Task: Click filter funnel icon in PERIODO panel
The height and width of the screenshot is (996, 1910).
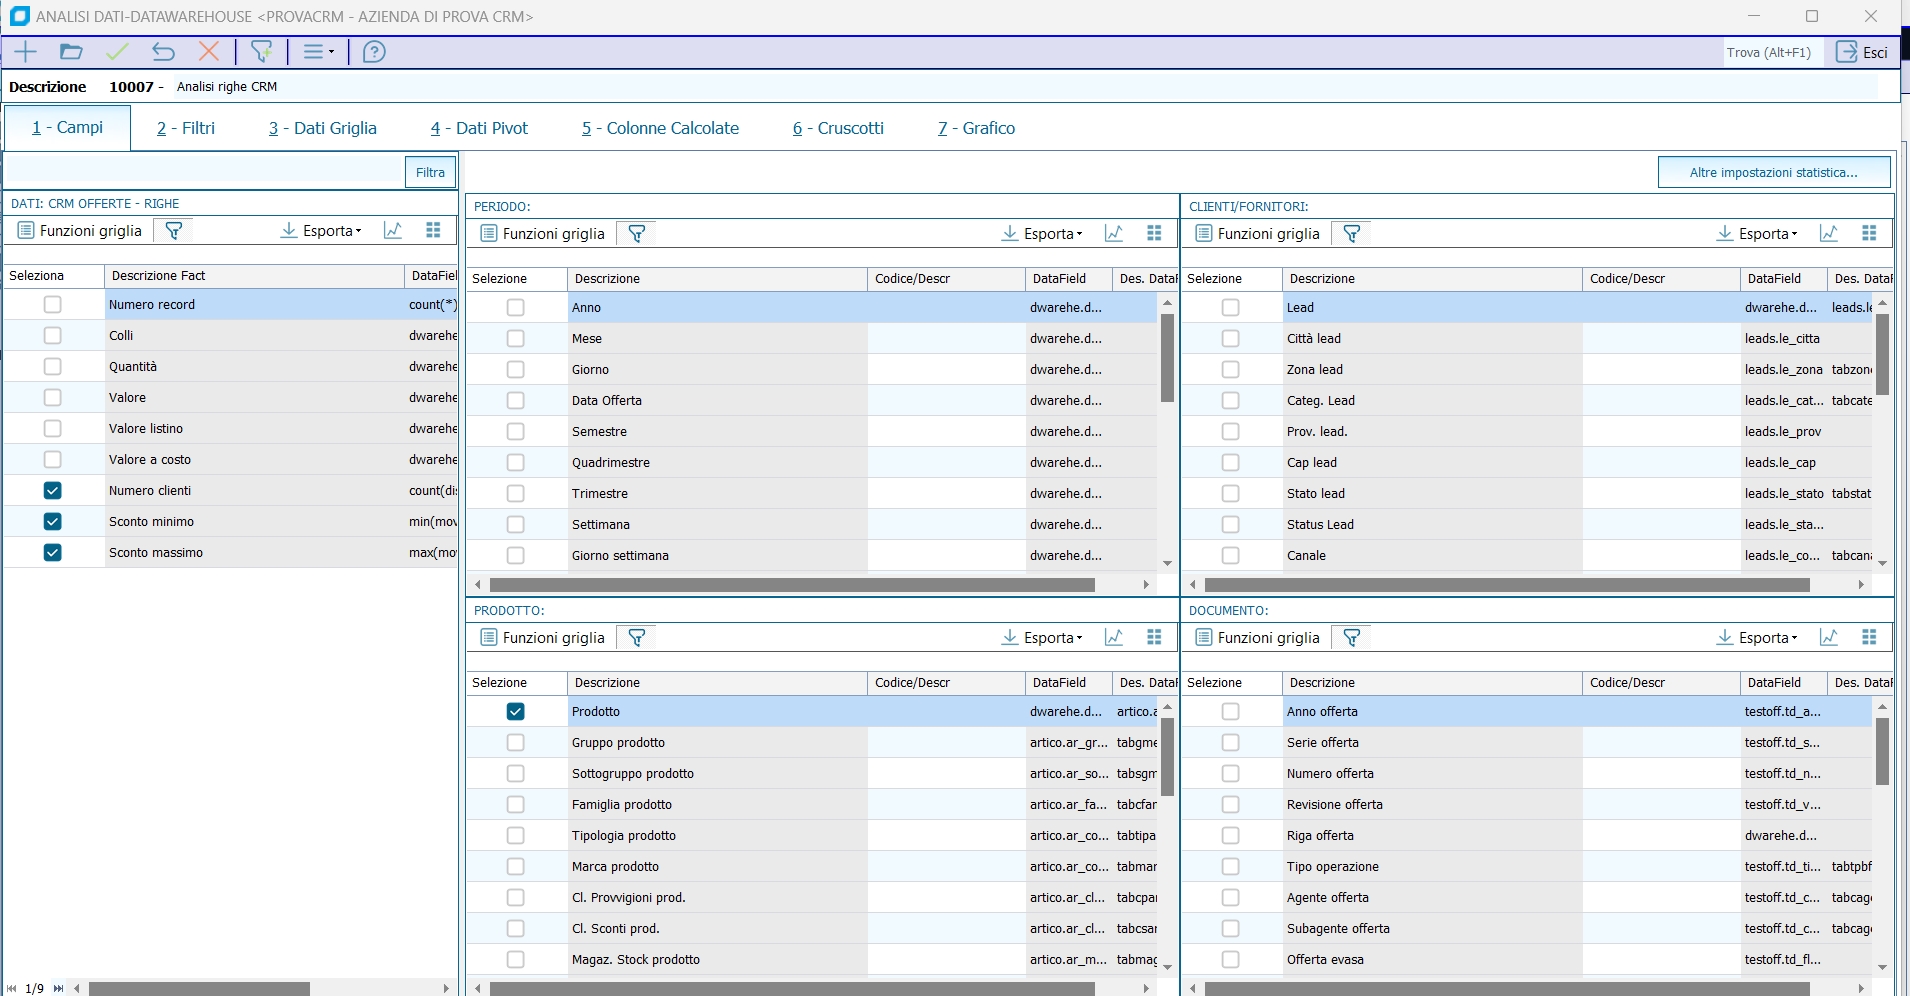Action: [636, 233]
